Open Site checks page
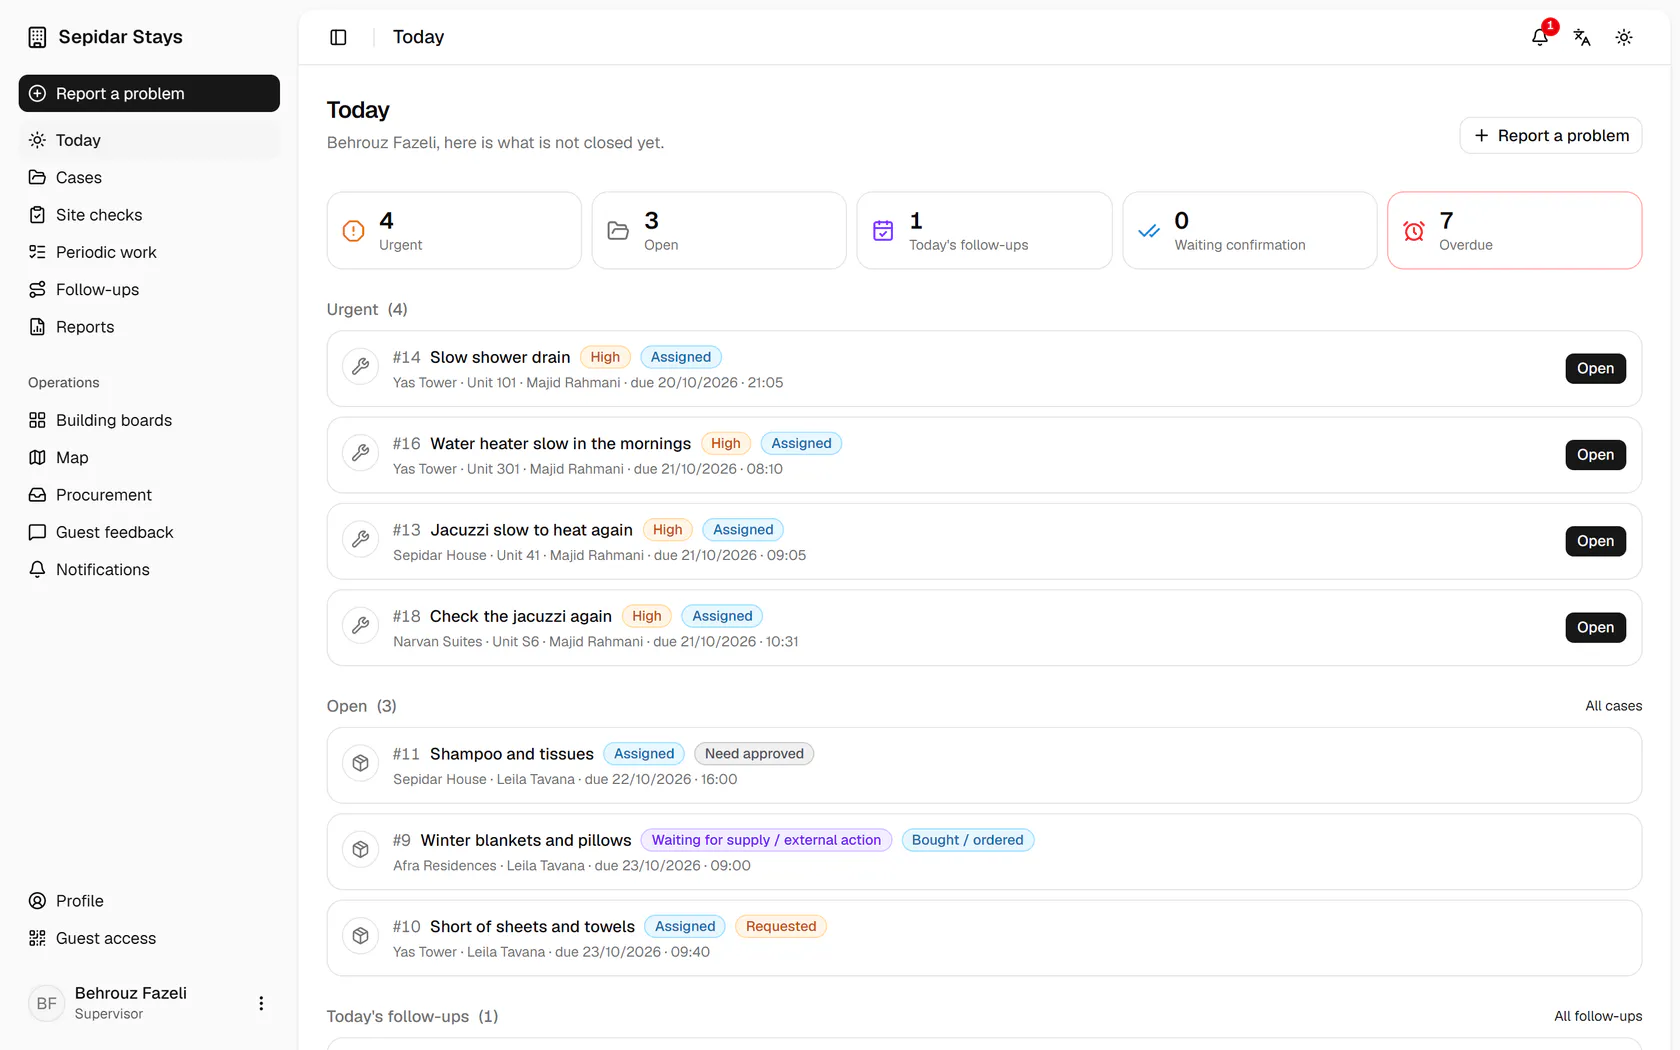This screenshot has width=1680, height=1050. (149, 215)
